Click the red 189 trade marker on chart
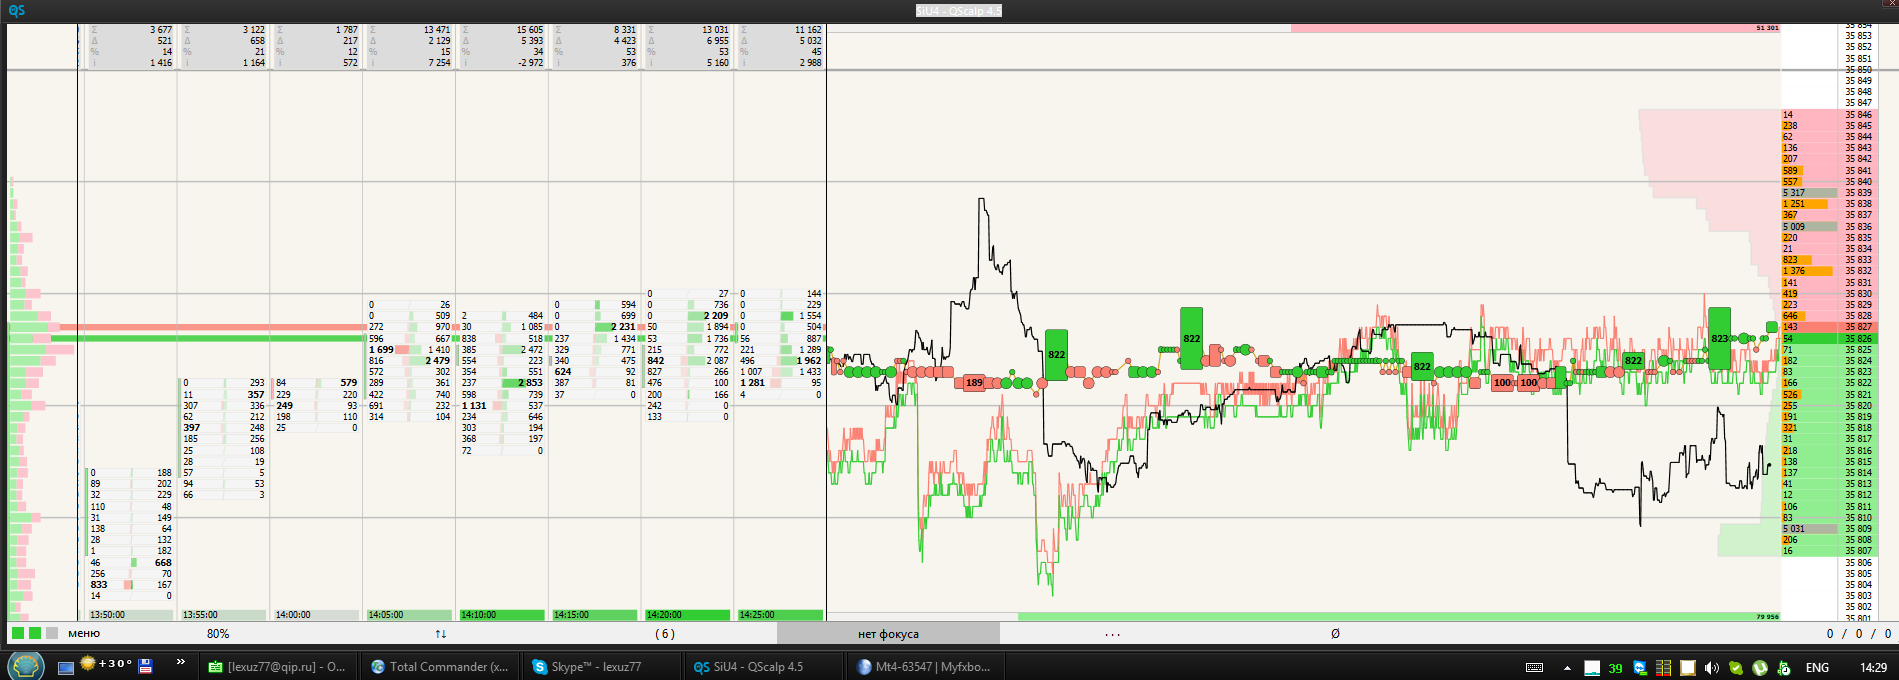 [x=974, y=382]
